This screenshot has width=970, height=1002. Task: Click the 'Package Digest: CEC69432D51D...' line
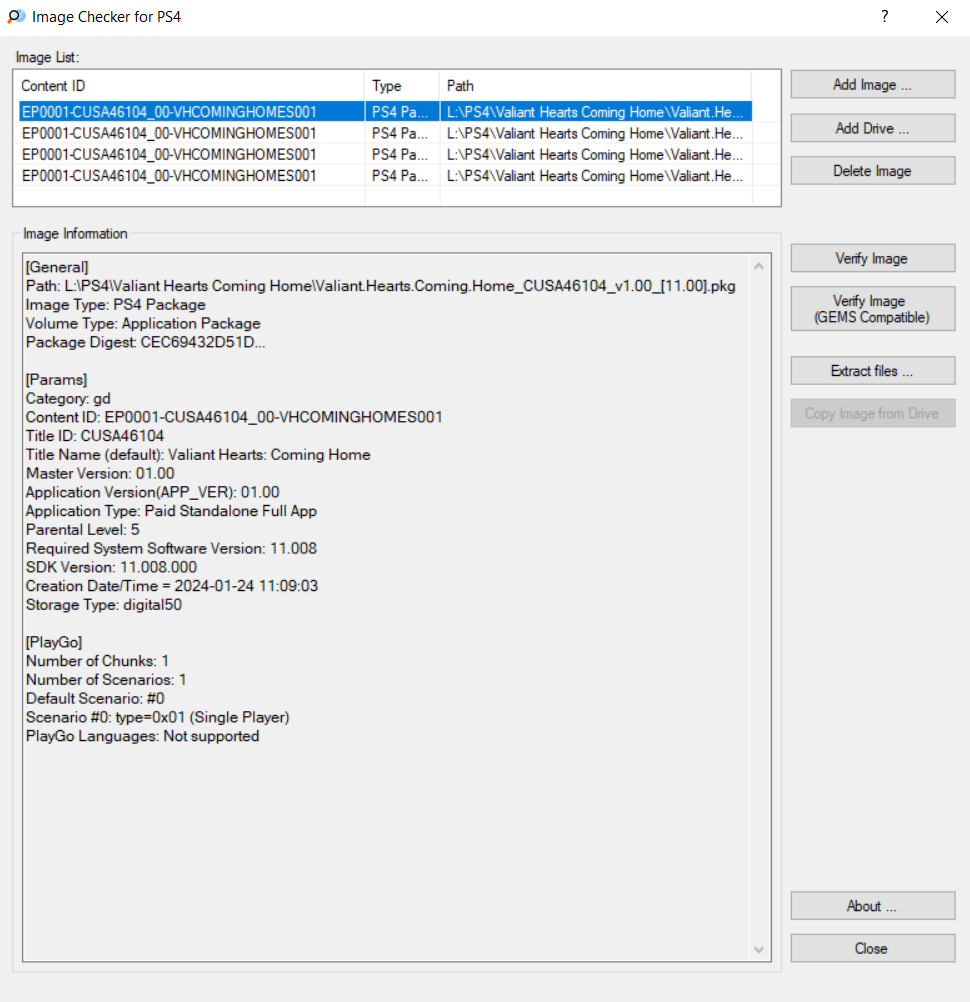click(146, 342)
